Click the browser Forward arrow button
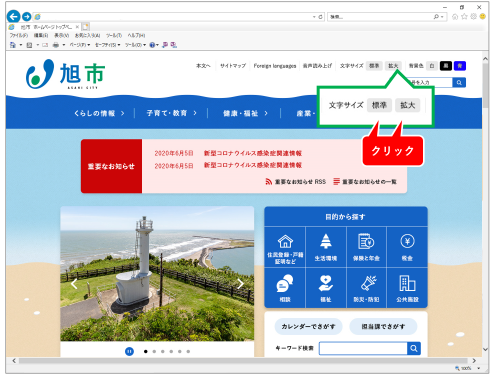 [x=26, y=17]
